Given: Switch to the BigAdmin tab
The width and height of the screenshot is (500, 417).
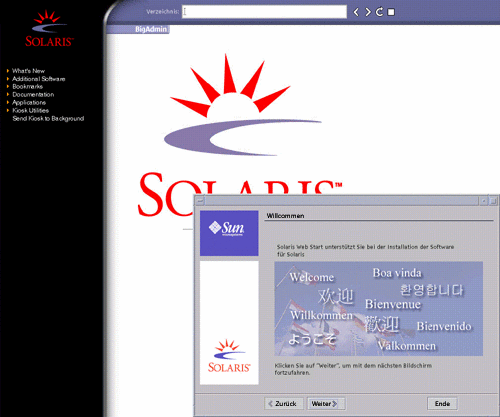Looking at the screenshot, I should point(151,29).
